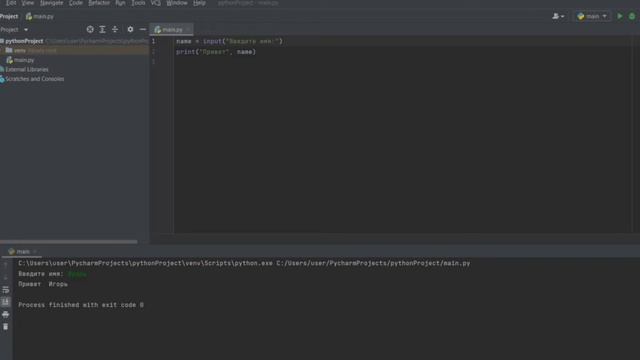Open the Tools menu

click(138, 3)
